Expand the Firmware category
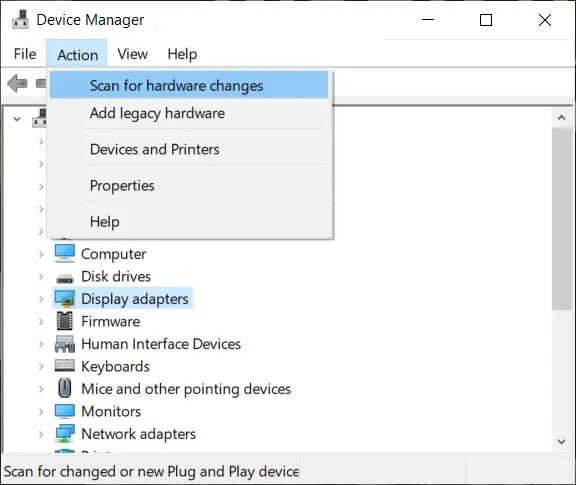Screen dimensions: 576x485 pos(41,321)
